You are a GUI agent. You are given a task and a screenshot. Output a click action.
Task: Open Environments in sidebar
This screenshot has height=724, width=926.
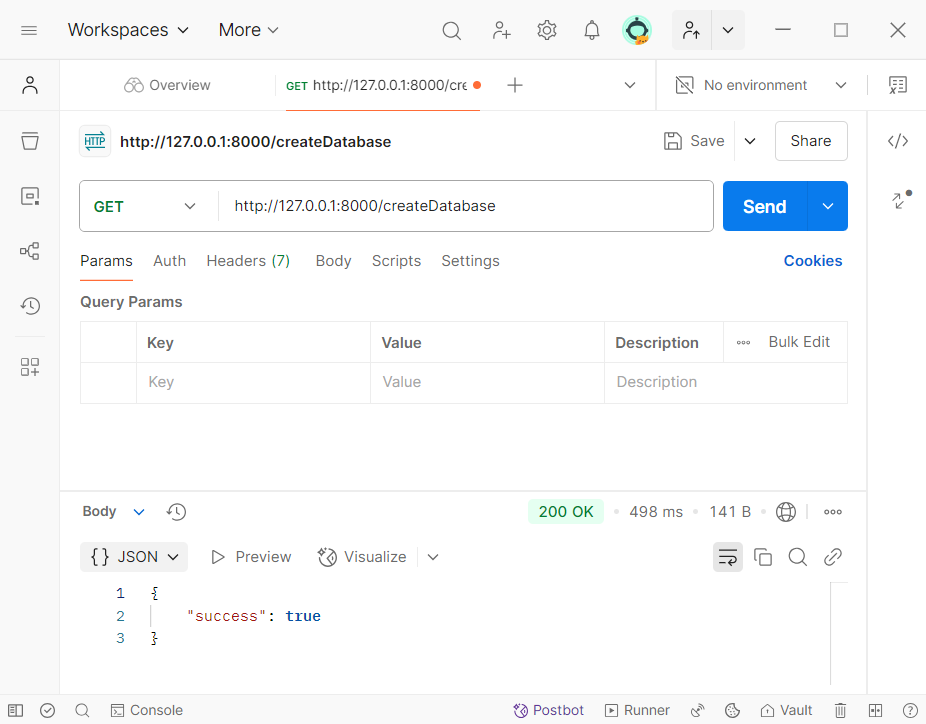[x=30, y=196]
